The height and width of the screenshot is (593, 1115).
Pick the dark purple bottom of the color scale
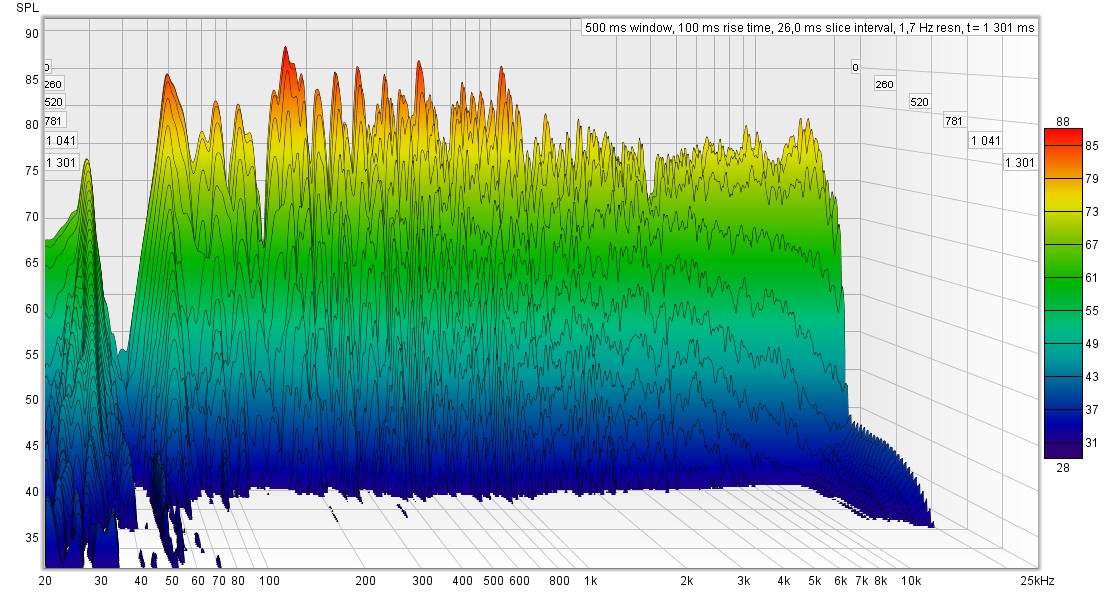pos(1063,451)
